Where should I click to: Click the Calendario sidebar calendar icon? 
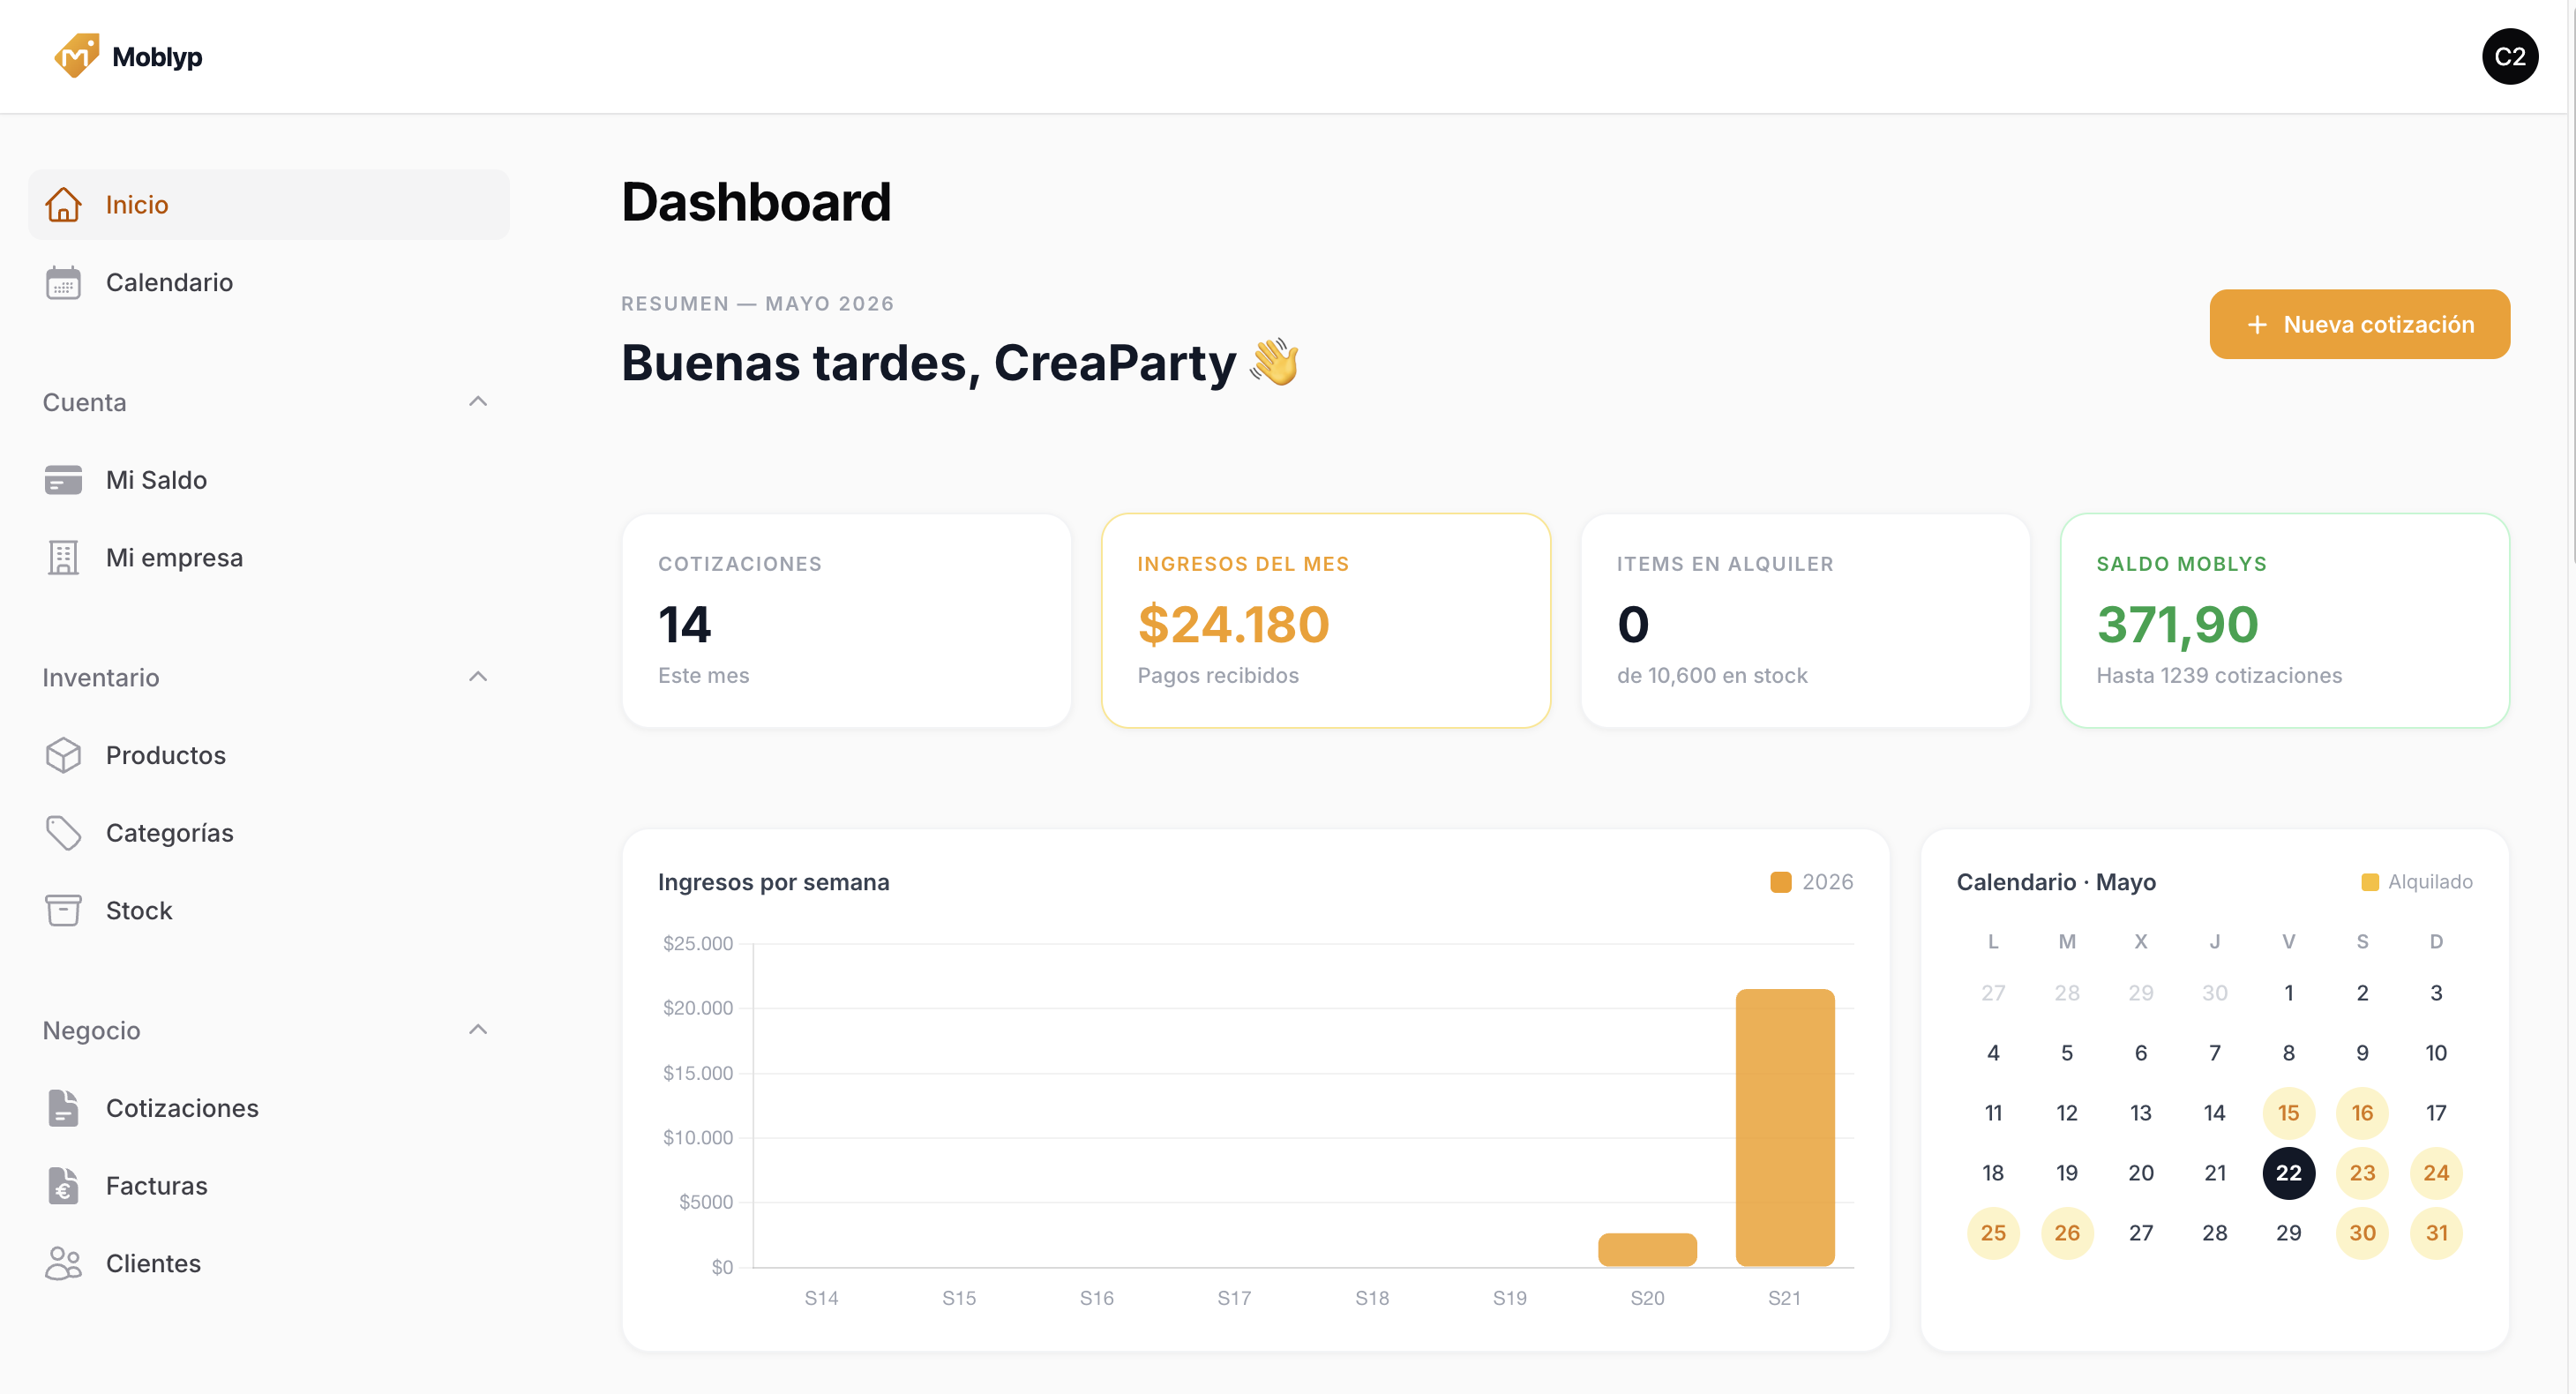tap(63, 283)
